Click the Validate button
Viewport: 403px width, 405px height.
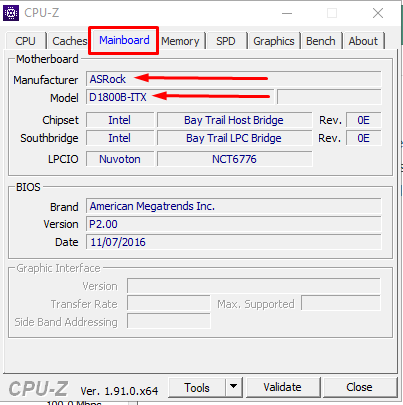pyautogui.click(x=282, y=387)
